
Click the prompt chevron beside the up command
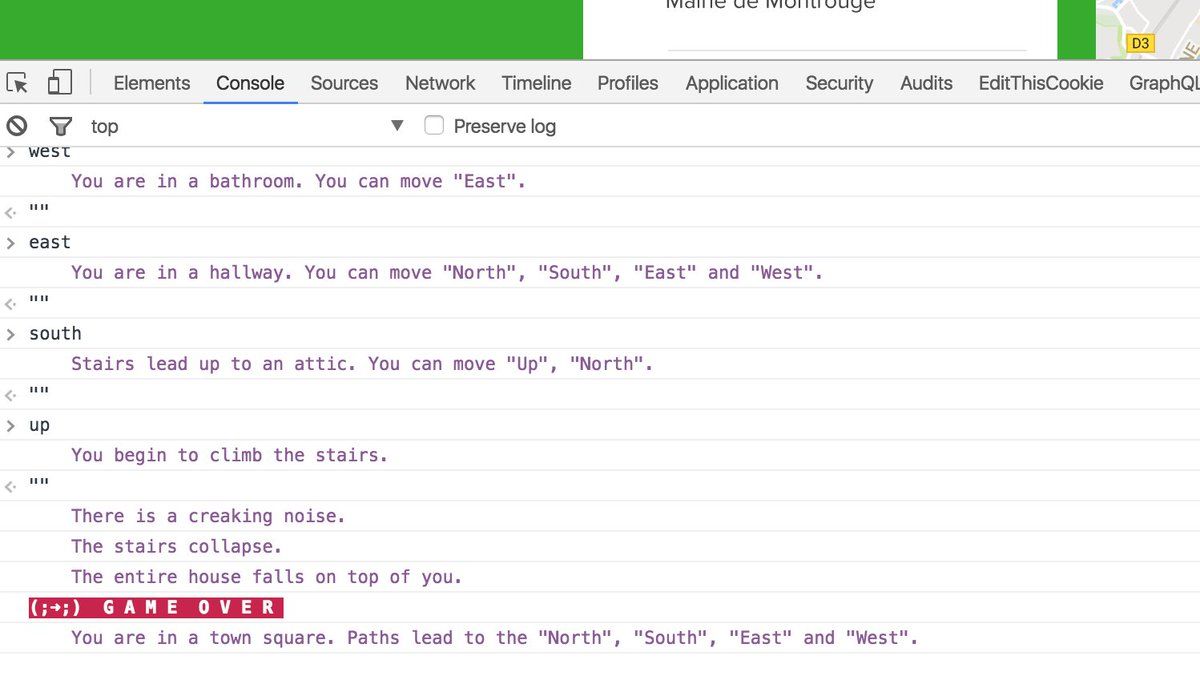11,426
